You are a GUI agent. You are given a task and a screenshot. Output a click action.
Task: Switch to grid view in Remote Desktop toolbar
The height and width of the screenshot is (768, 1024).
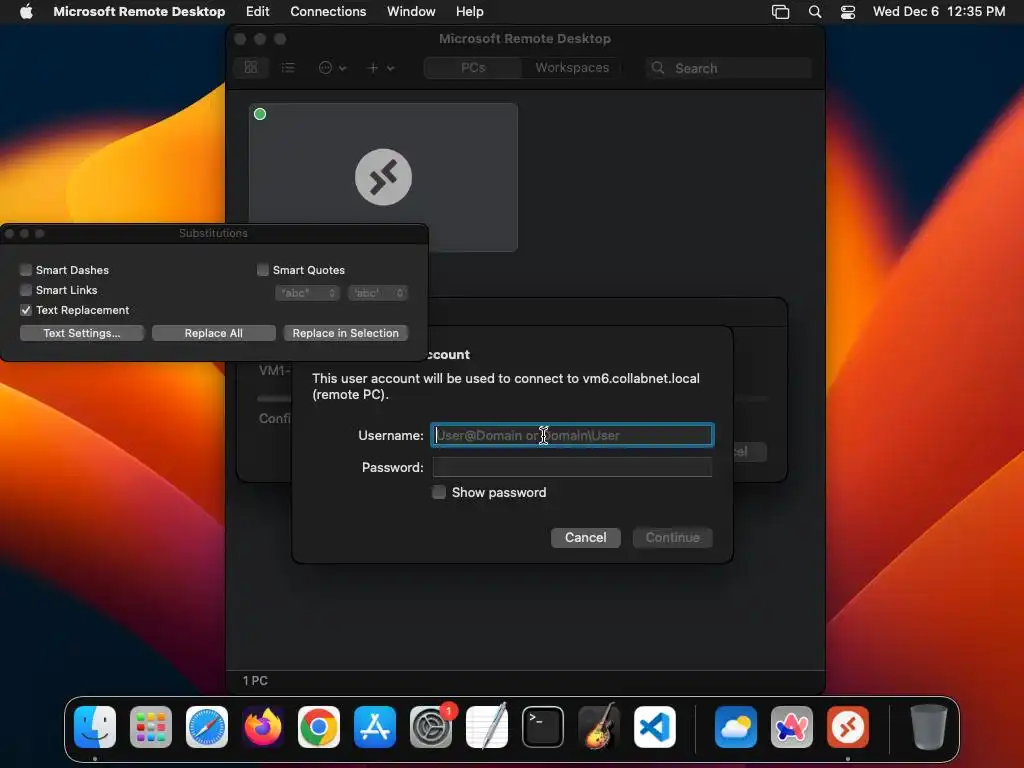251,67
